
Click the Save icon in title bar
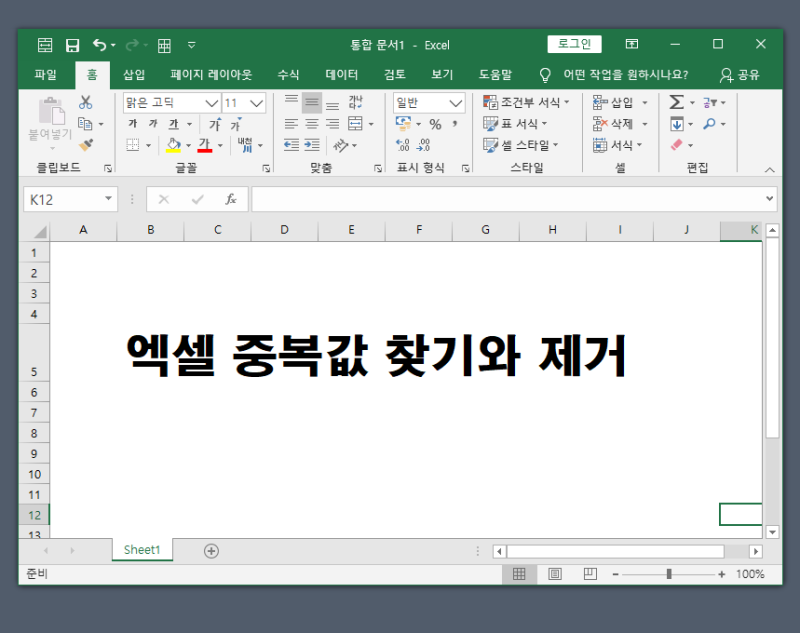coord(72,45)
